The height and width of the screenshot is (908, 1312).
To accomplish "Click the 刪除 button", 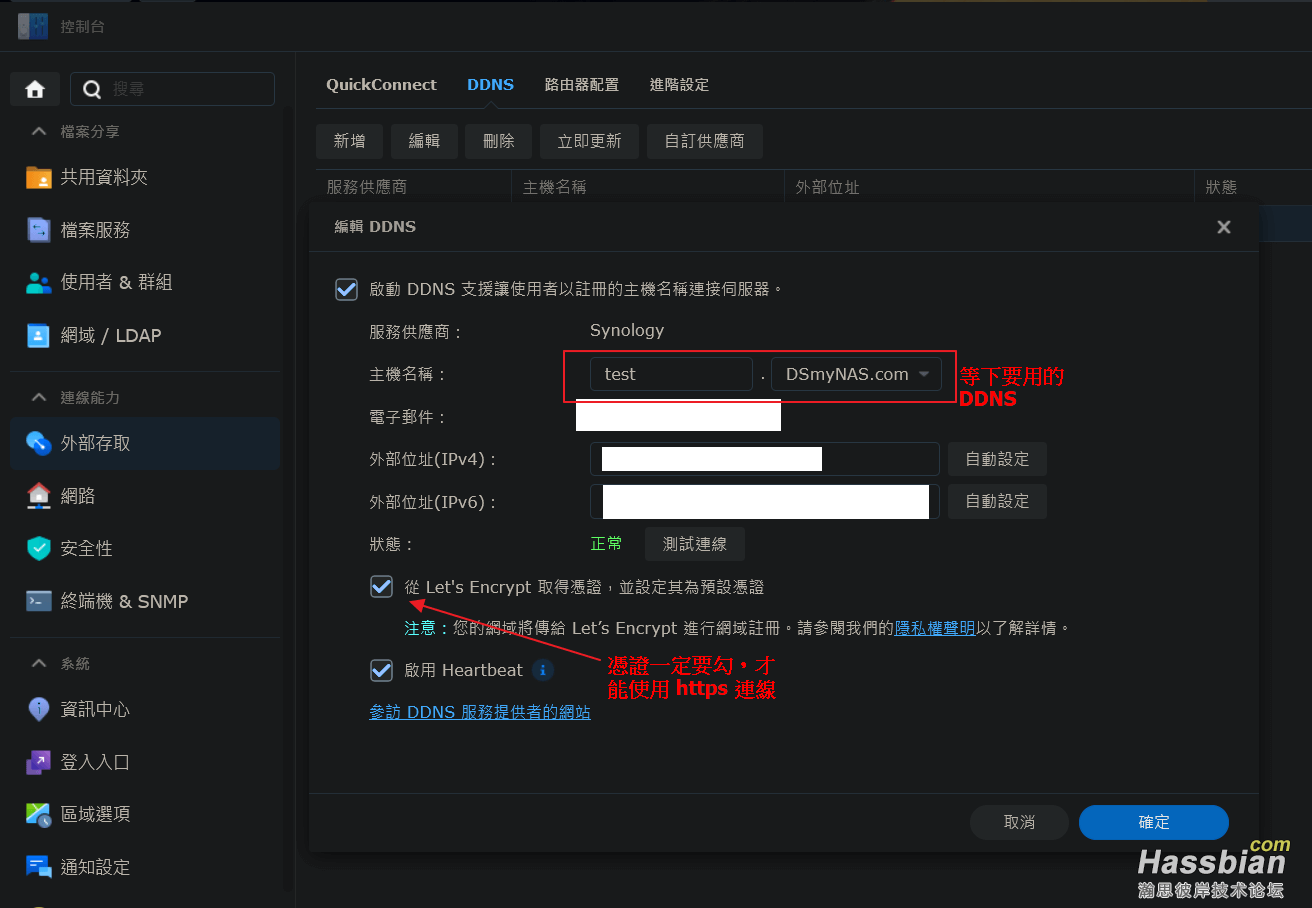I will pyautogui.click(x=498, y=141).
